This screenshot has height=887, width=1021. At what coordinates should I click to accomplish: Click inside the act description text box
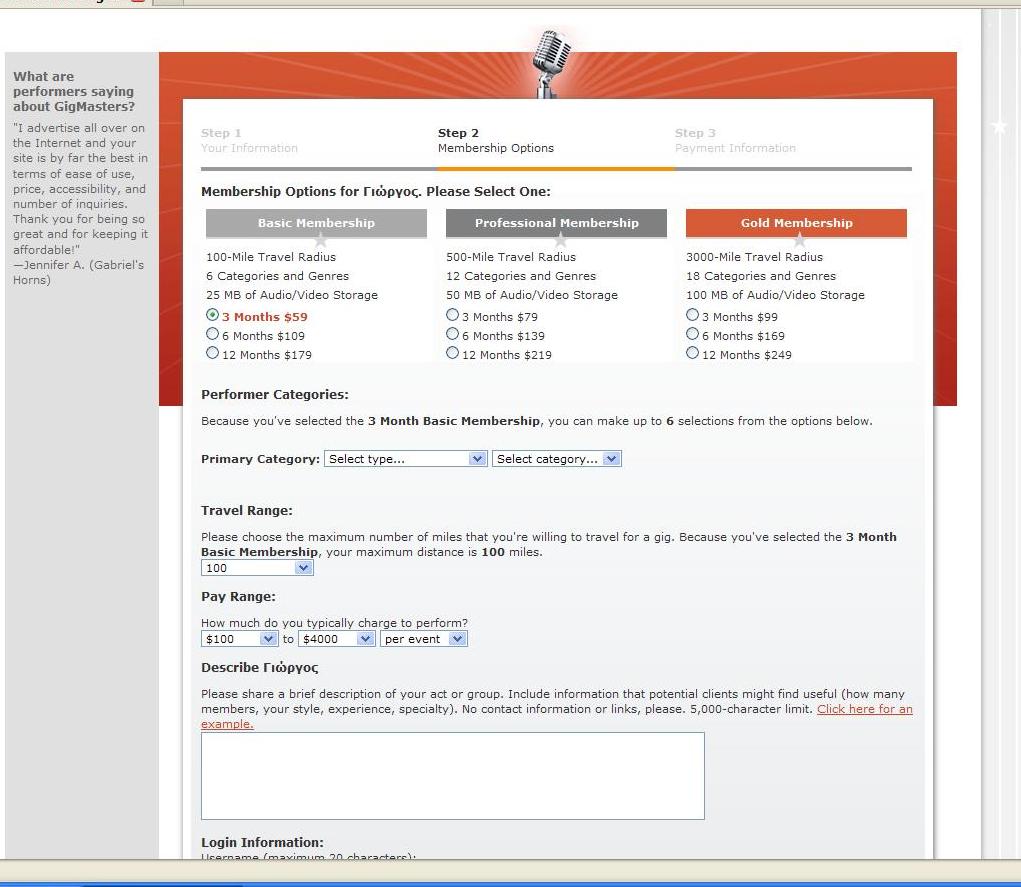coord(452,775)
